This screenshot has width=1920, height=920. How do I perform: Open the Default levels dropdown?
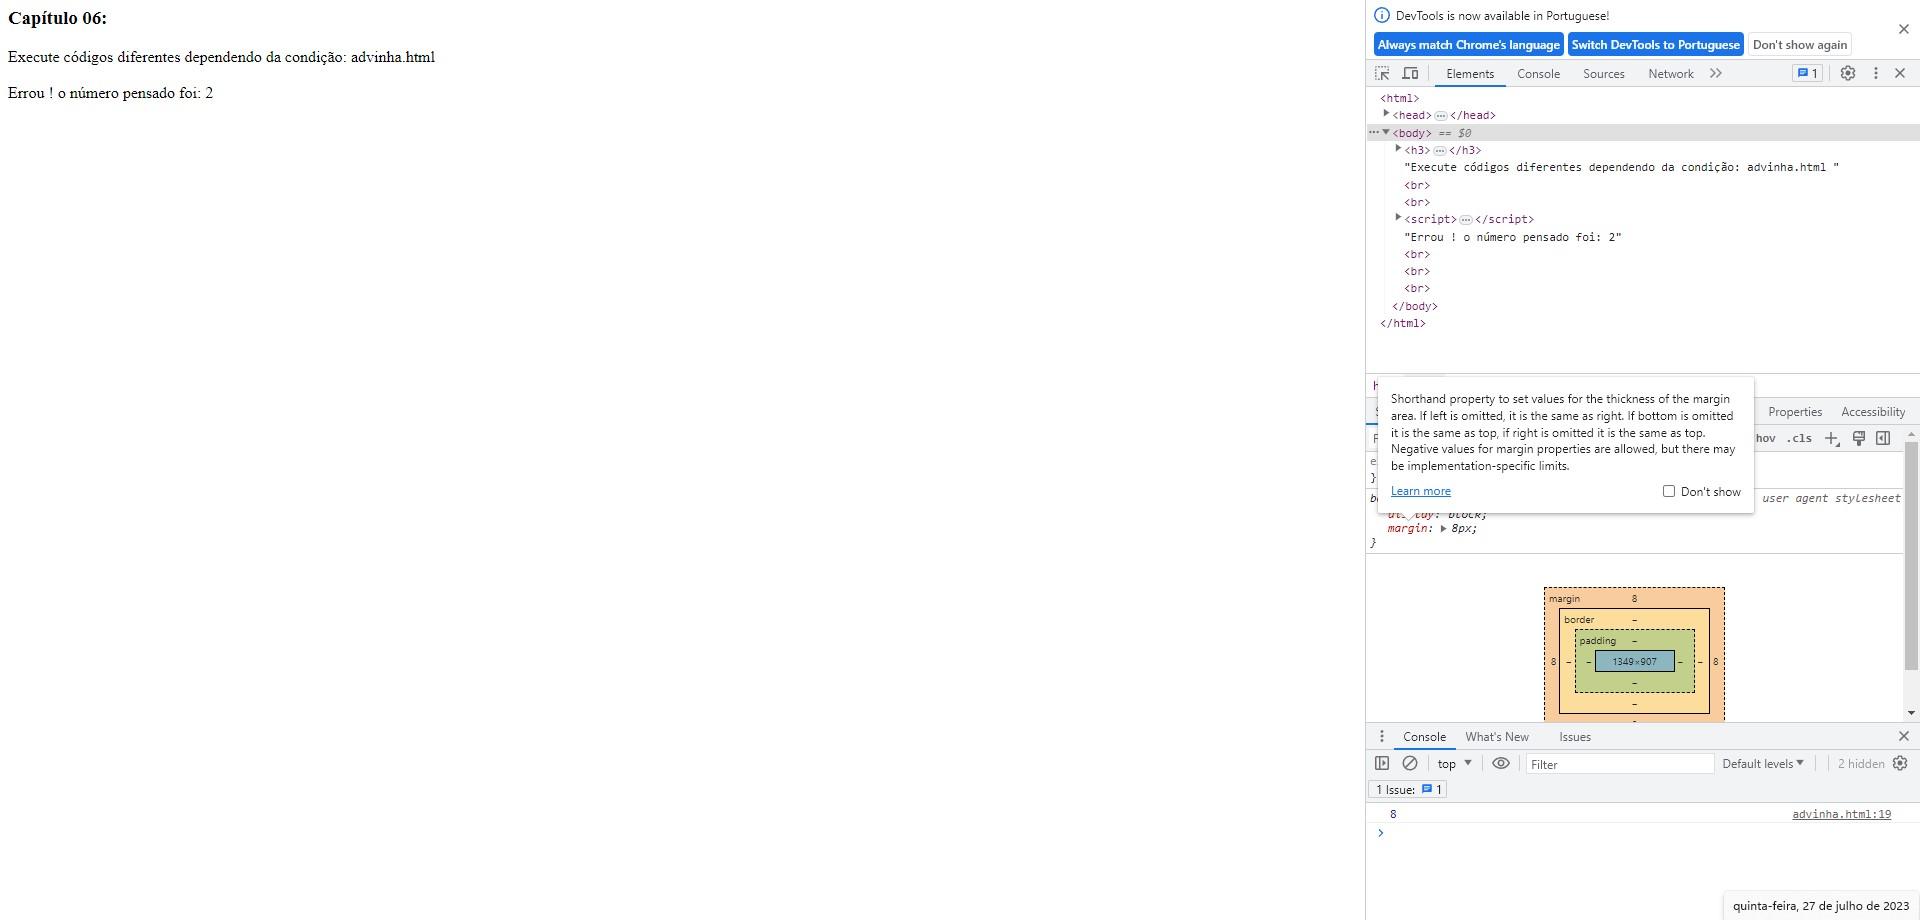point(1763,764)
